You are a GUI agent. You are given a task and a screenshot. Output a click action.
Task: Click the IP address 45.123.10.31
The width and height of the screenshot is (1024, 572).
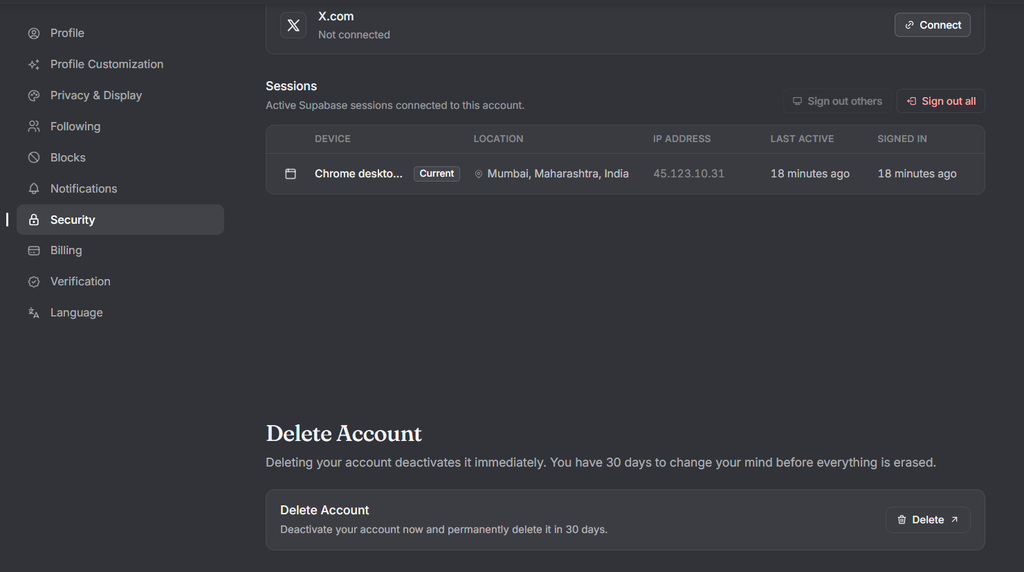click(x=688, y=174)
